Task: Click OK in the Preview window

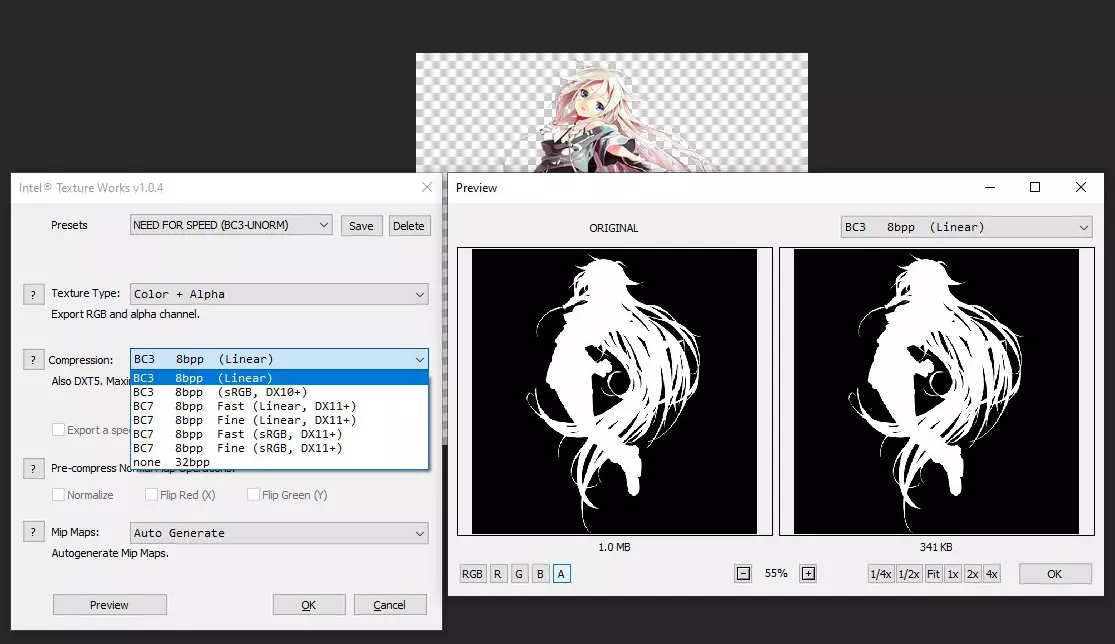Action: 1055,574
